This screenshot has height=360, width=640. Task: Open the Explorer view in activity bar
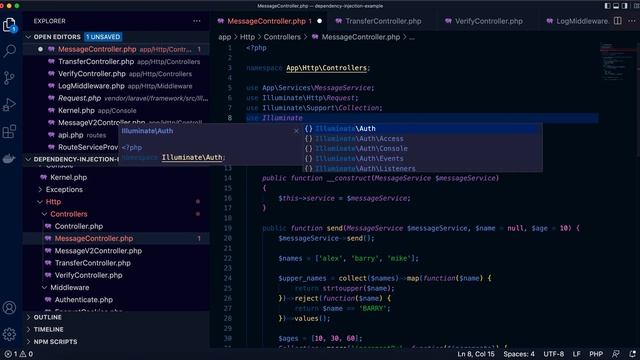point(9,25)
